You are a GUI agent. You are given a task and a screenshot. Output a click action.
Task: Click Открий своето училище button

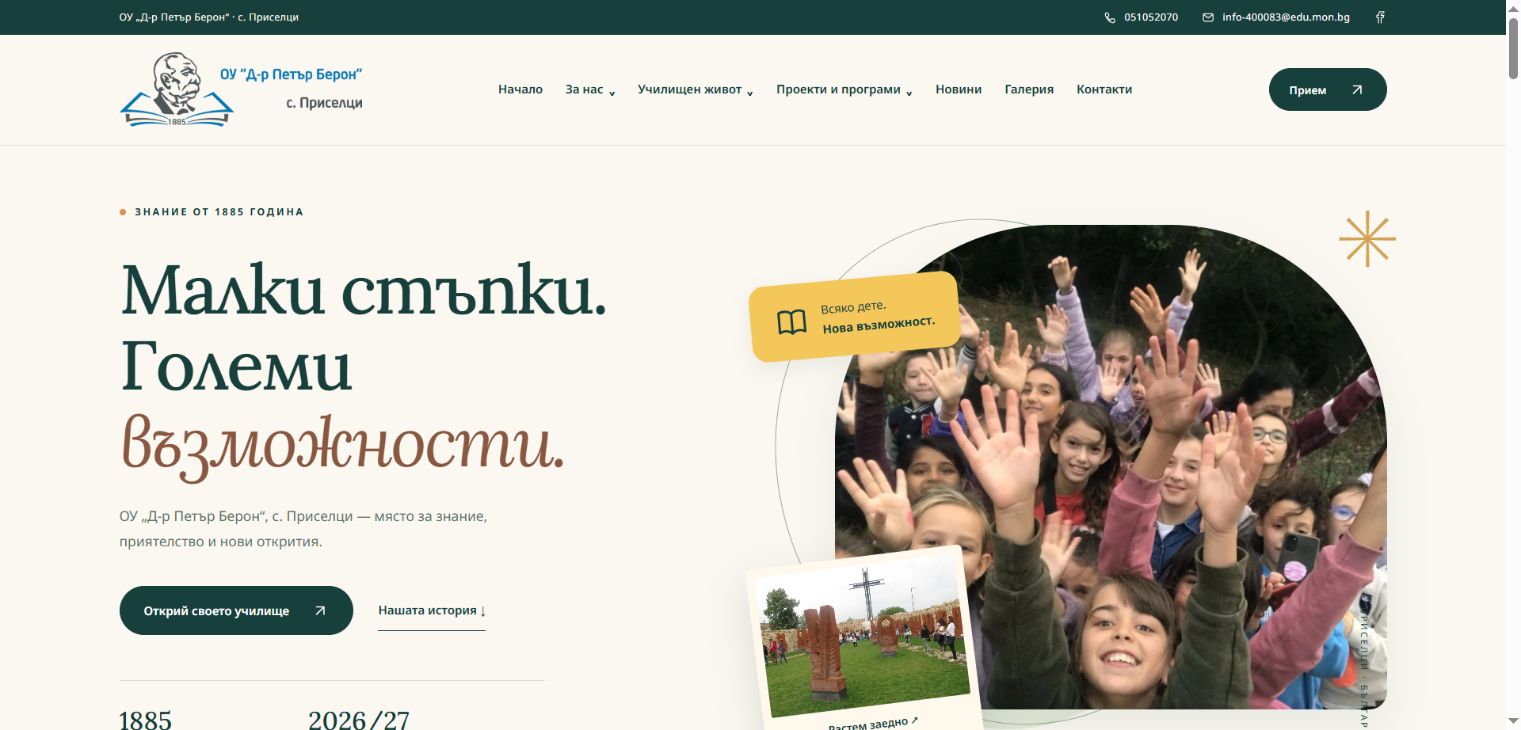tap(236, 610)
